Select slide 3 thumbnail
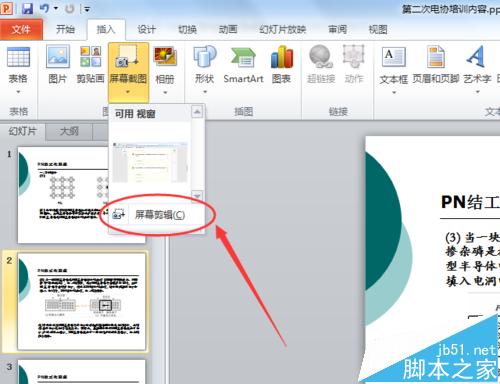The height and width of the screenshot is (384, 500). tap(82, 372)
